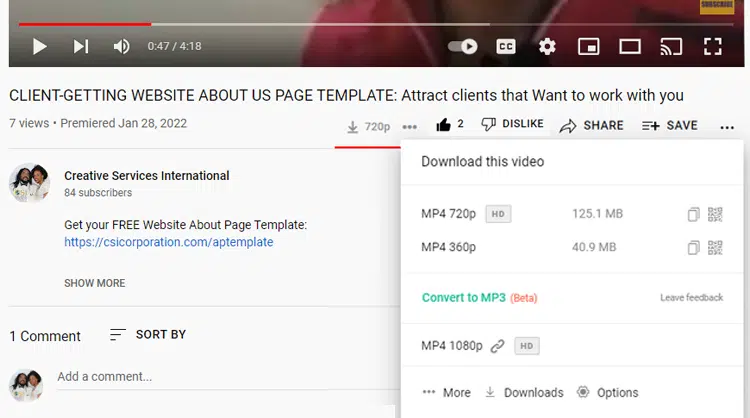Expand description with SHOW MORE
750x418 pixels.
(95, 283)
